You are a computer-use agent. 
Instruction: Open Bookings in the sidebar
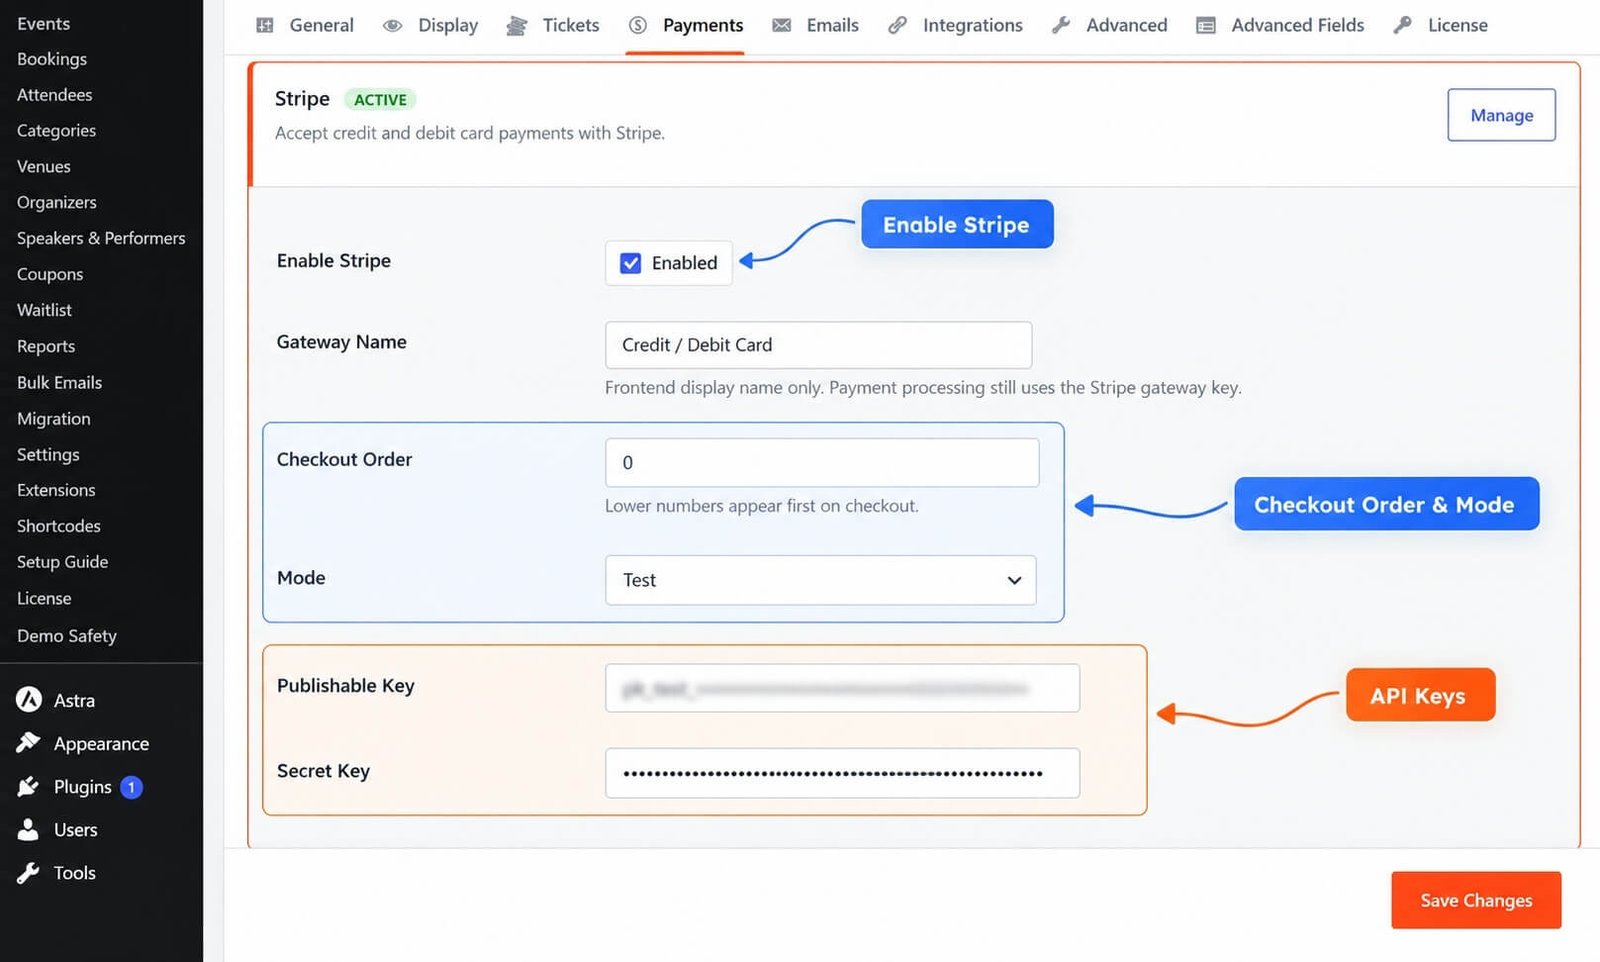(52, 59)
